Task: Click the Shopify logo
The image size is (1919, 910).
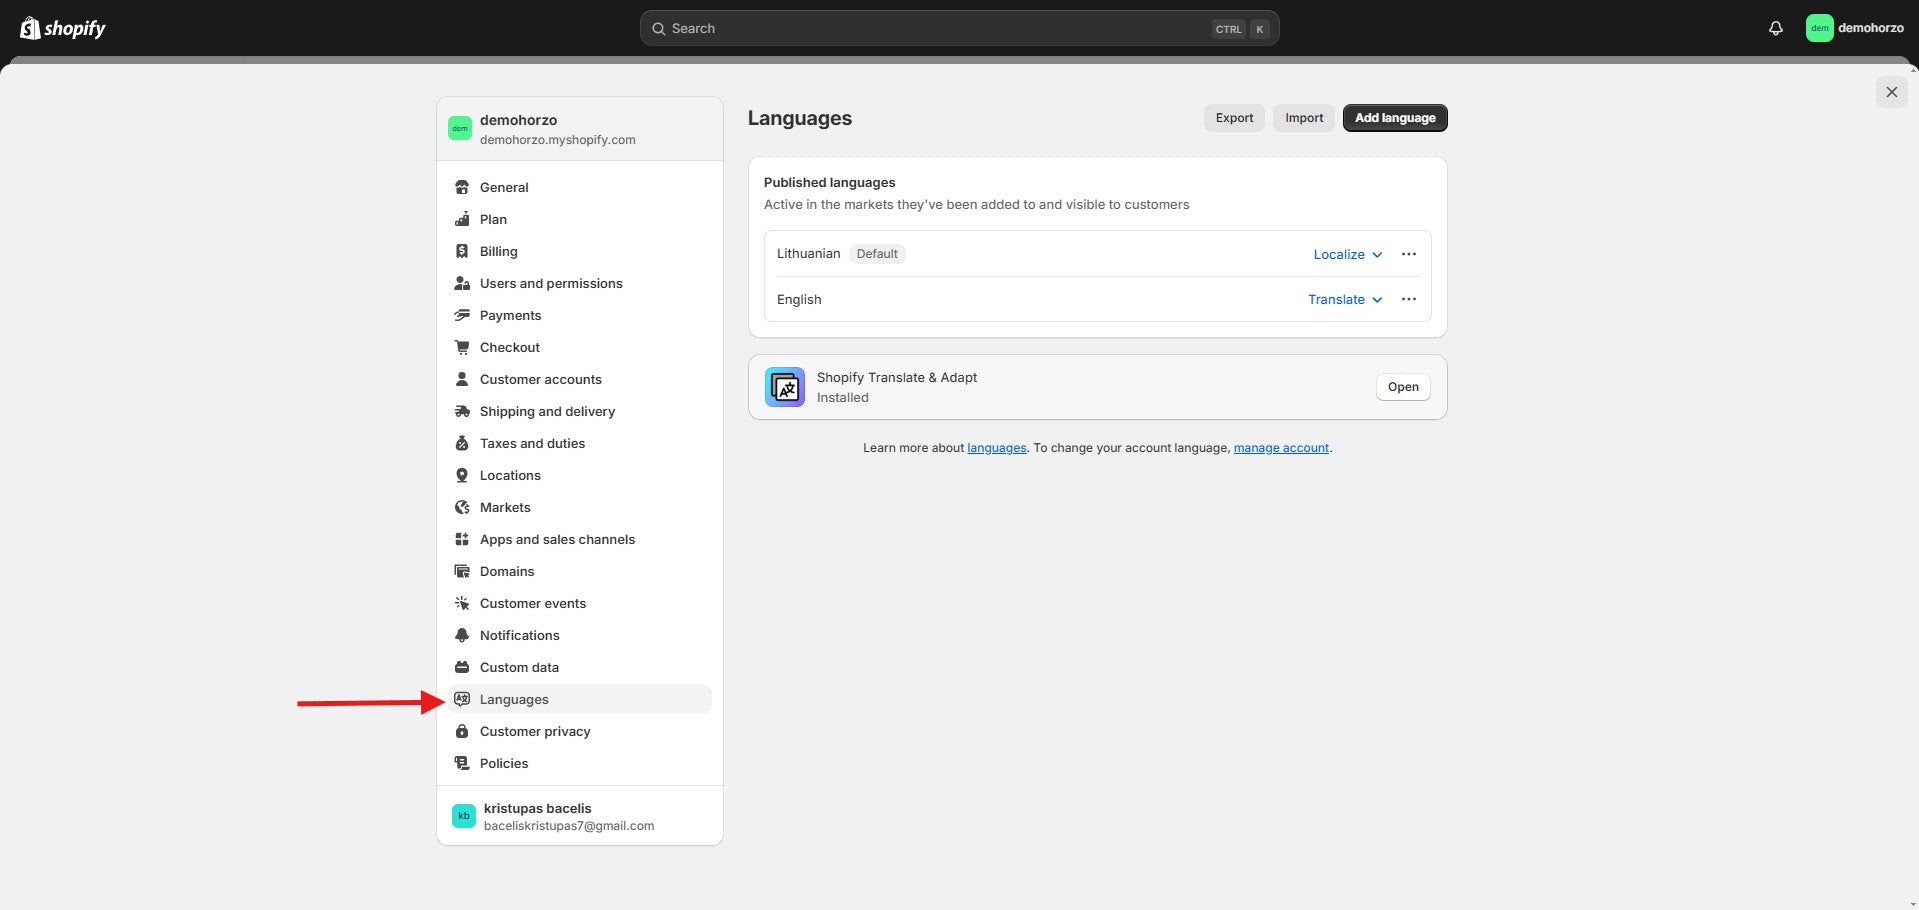Action: coord(63,28)
